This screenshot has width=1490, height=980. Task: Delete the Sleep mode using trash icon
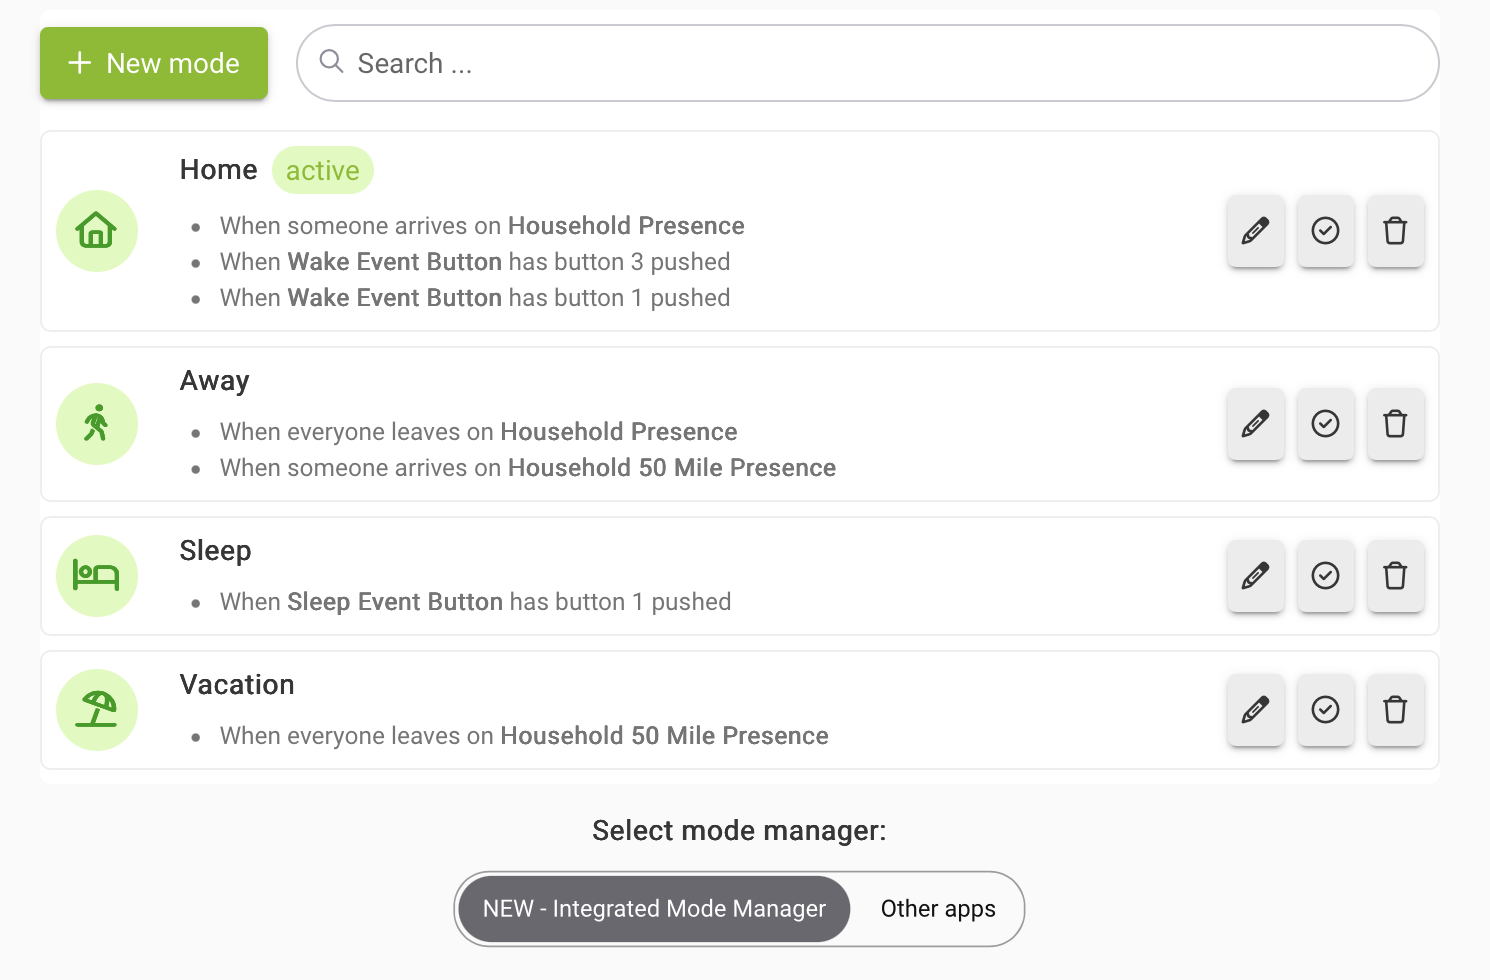[x=1395, y=576]
